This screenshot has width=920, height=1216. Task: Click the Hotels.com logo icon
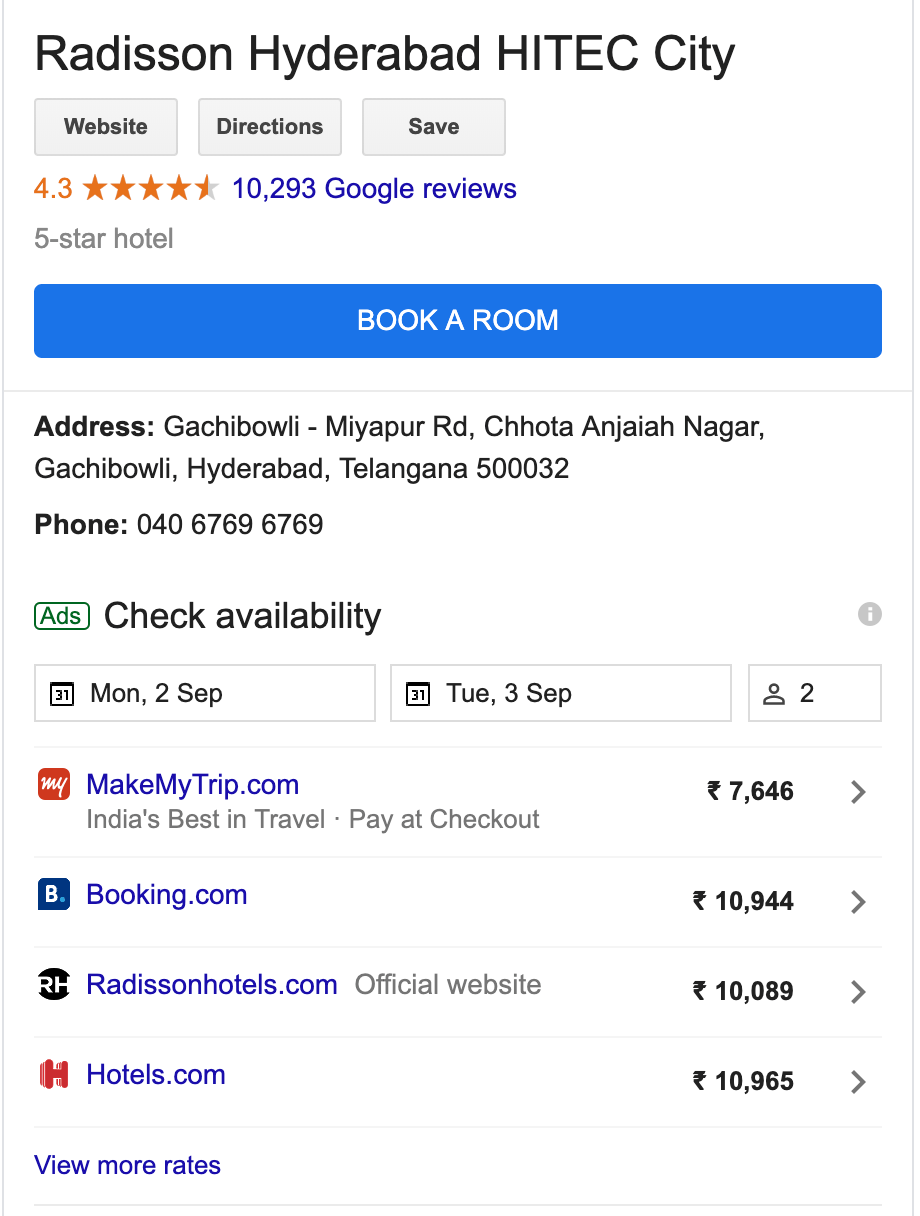54,1075
